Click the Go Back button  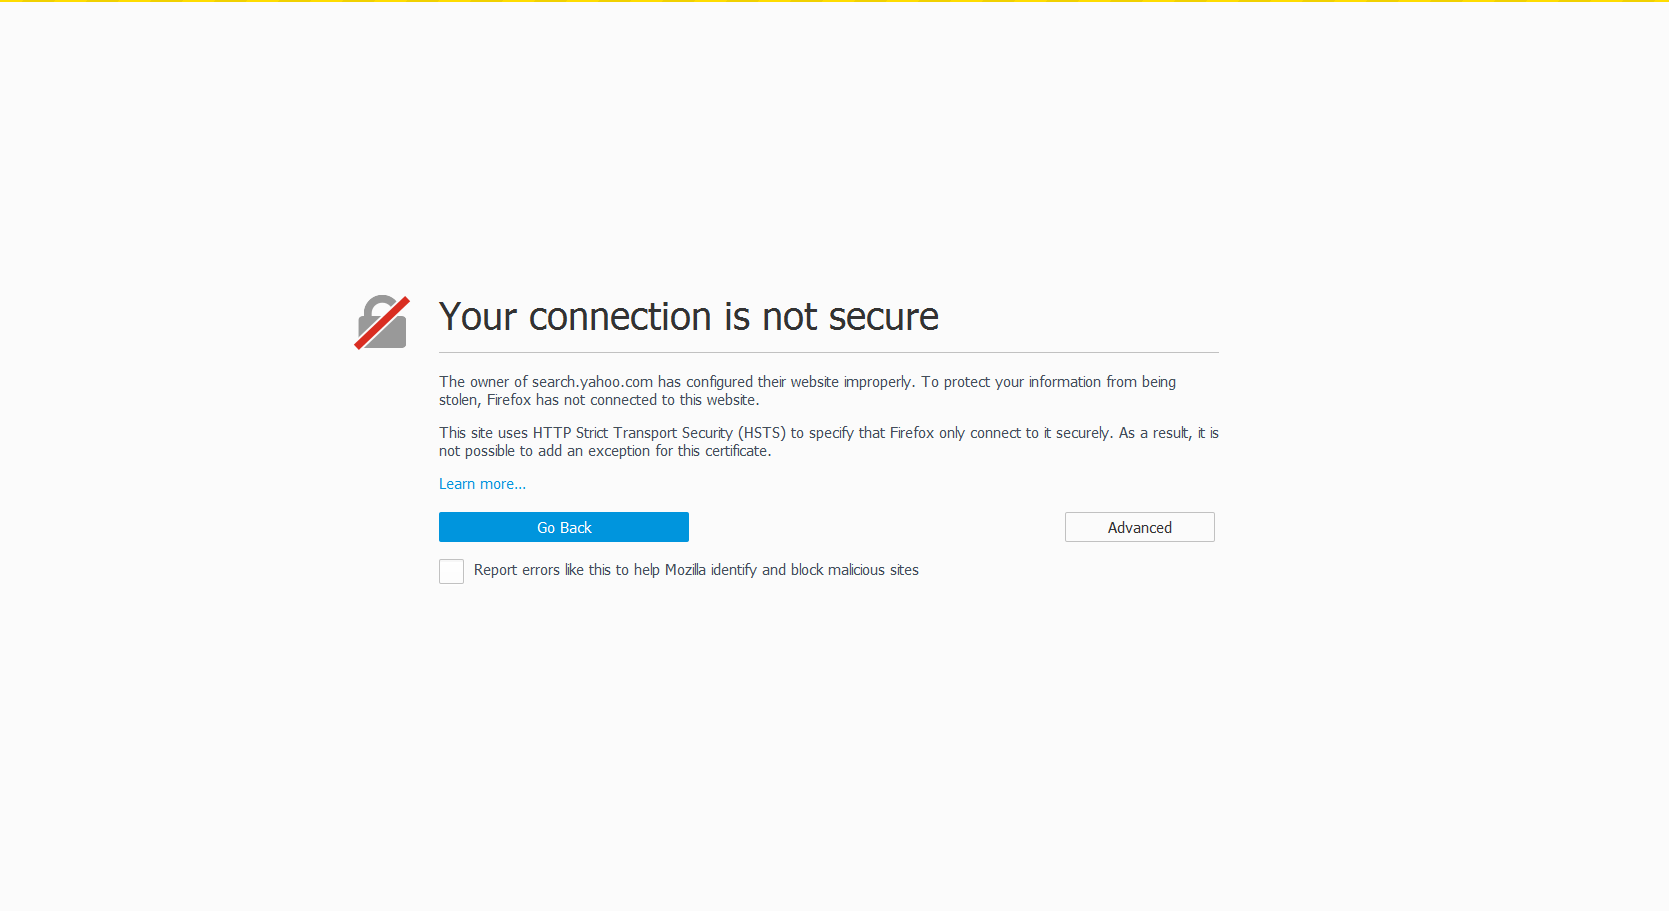563,527
